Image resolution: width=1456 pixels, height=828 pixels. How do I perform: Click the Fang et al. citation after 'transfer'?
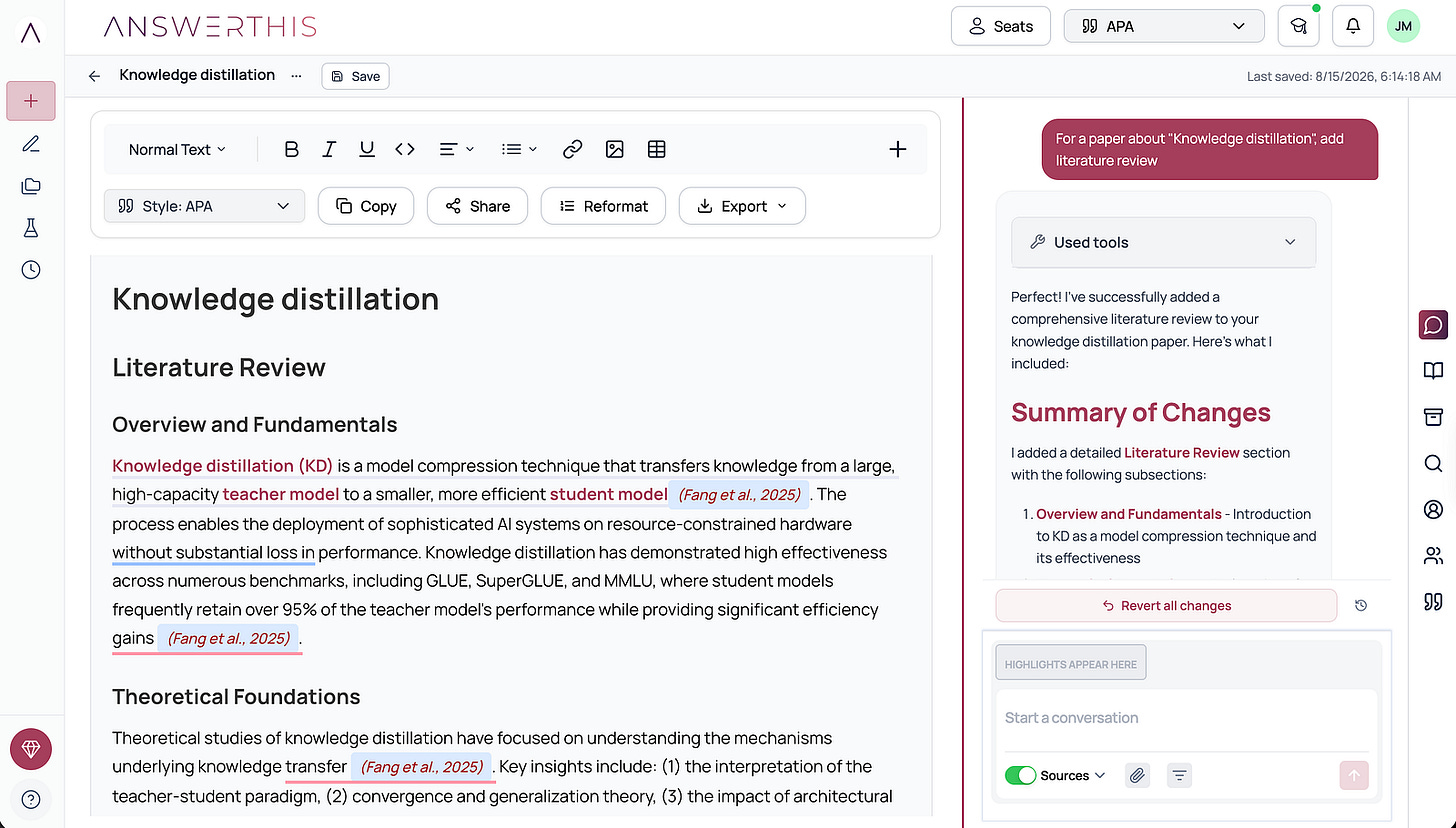coord(421,767)
